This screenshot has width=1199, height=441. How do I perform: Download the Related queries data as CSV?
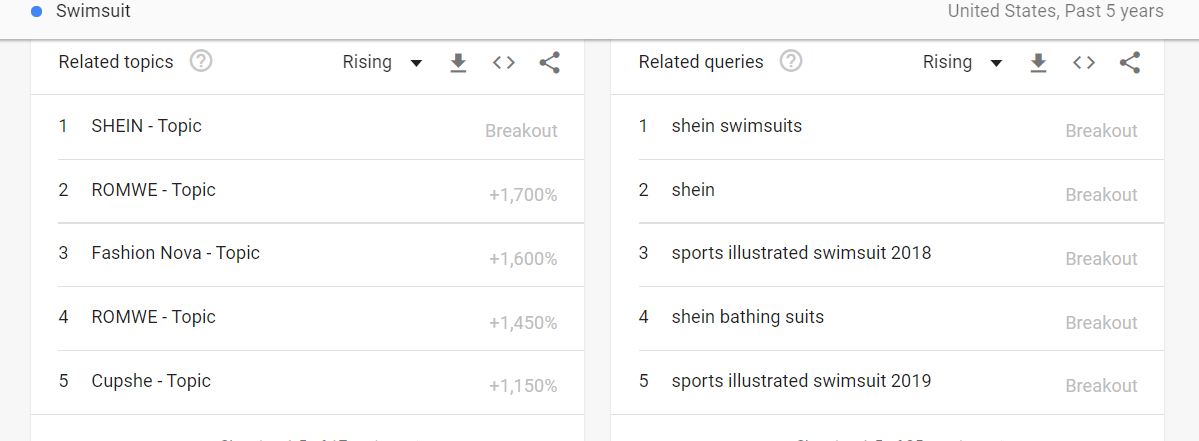pos(1038,63)
